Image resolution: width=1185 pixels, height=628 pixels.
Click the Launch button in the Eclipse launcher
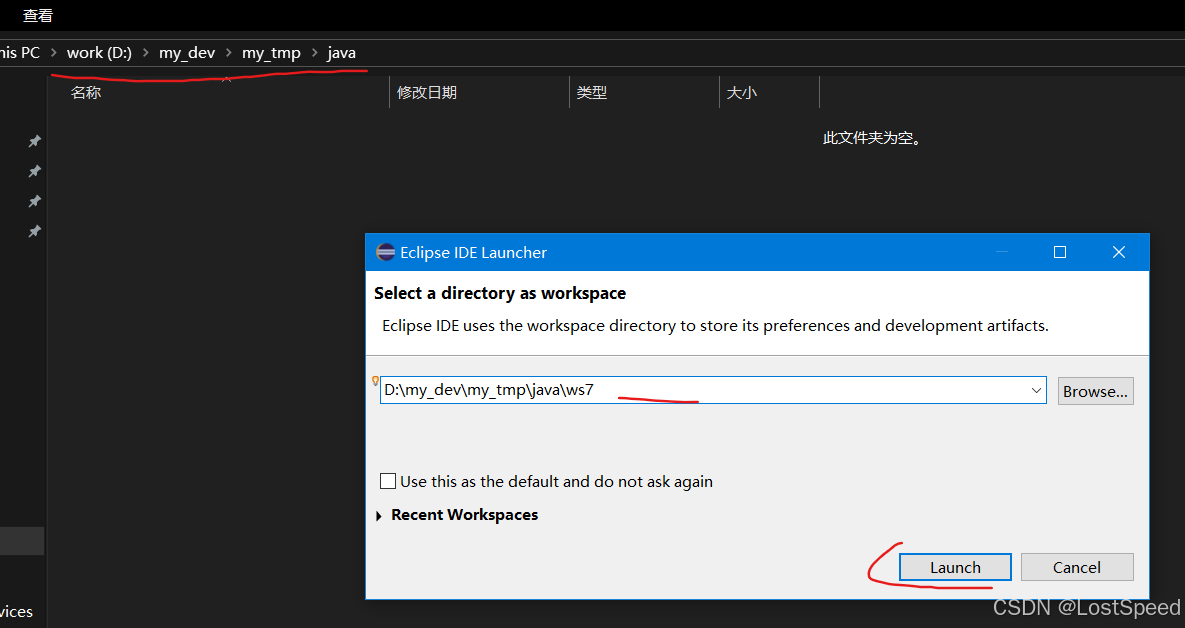tap(955, 568)
